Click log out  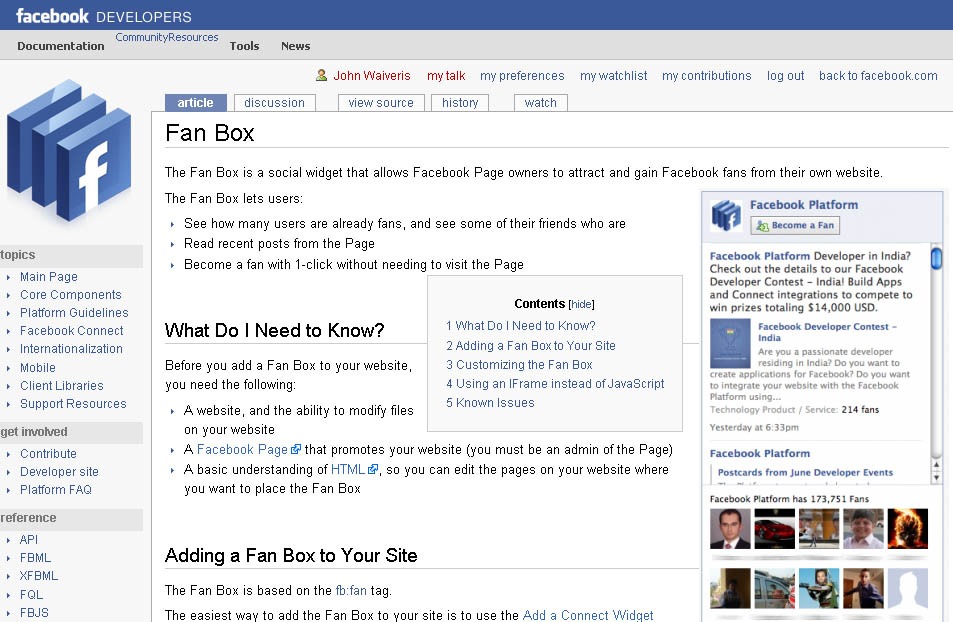tap(785, 75)
